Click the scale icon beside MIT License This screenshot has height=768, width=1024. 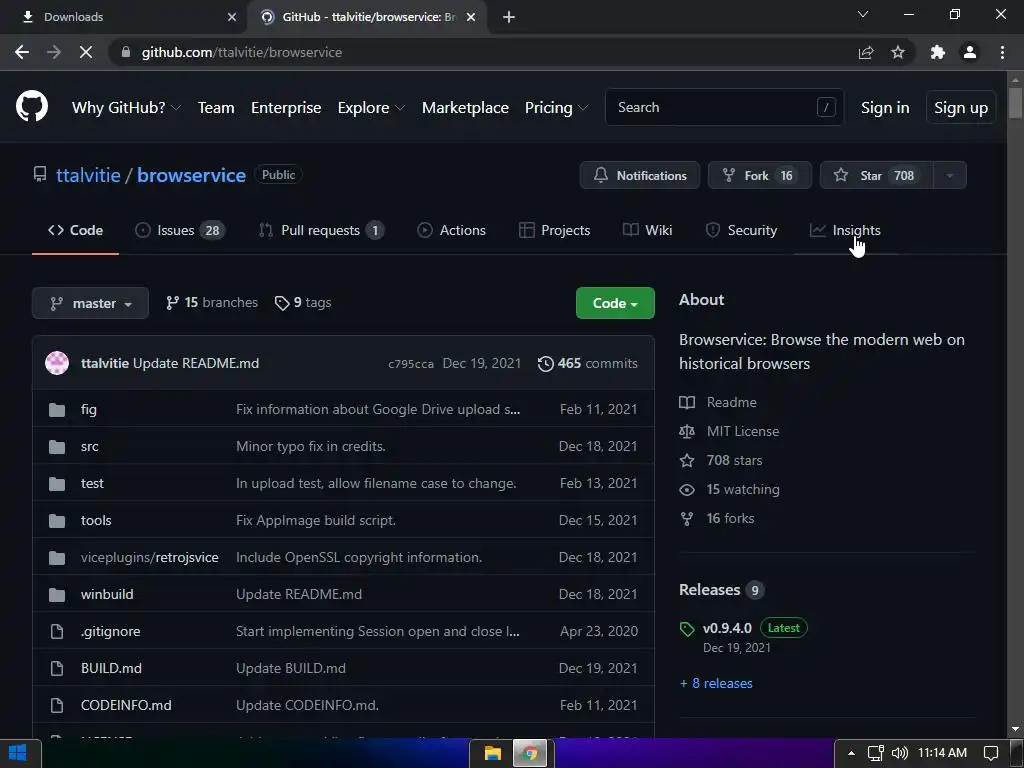pyautogui.click(x=686, y=432)
